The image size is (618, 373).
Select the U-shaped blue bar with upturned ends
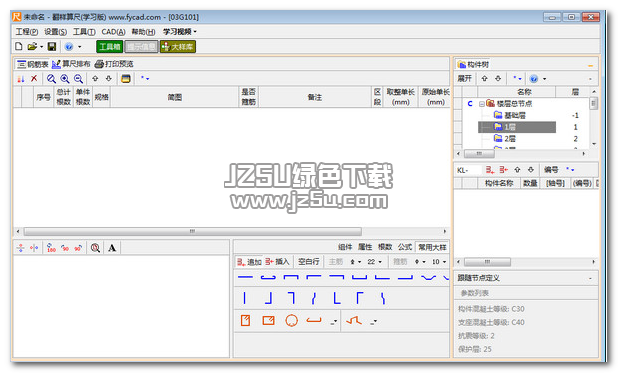point(359,277)
